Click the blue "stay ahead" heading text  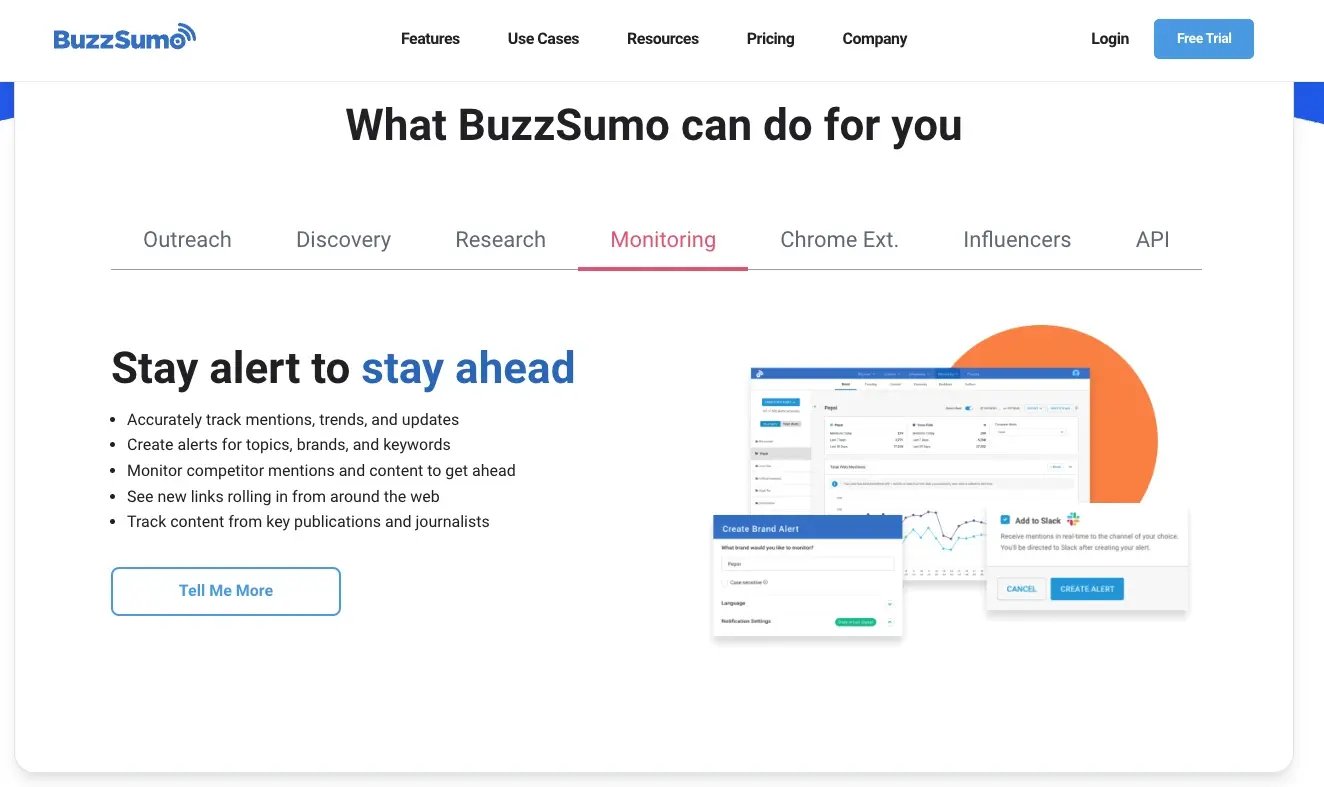pyautogui.click(x=468, y=367)
